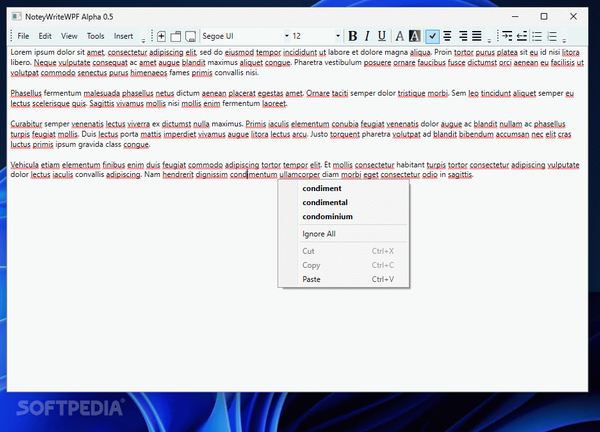Create a new document with plus icon

click(161, 36)
